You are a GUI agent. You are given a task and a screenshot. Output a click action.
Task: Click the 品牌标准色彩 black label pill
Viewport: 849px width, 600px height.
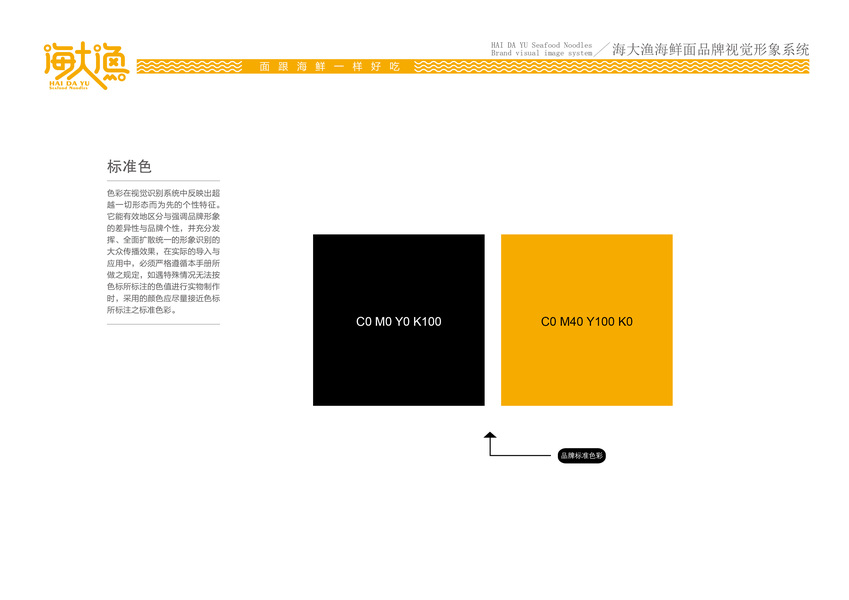point(582,456)
